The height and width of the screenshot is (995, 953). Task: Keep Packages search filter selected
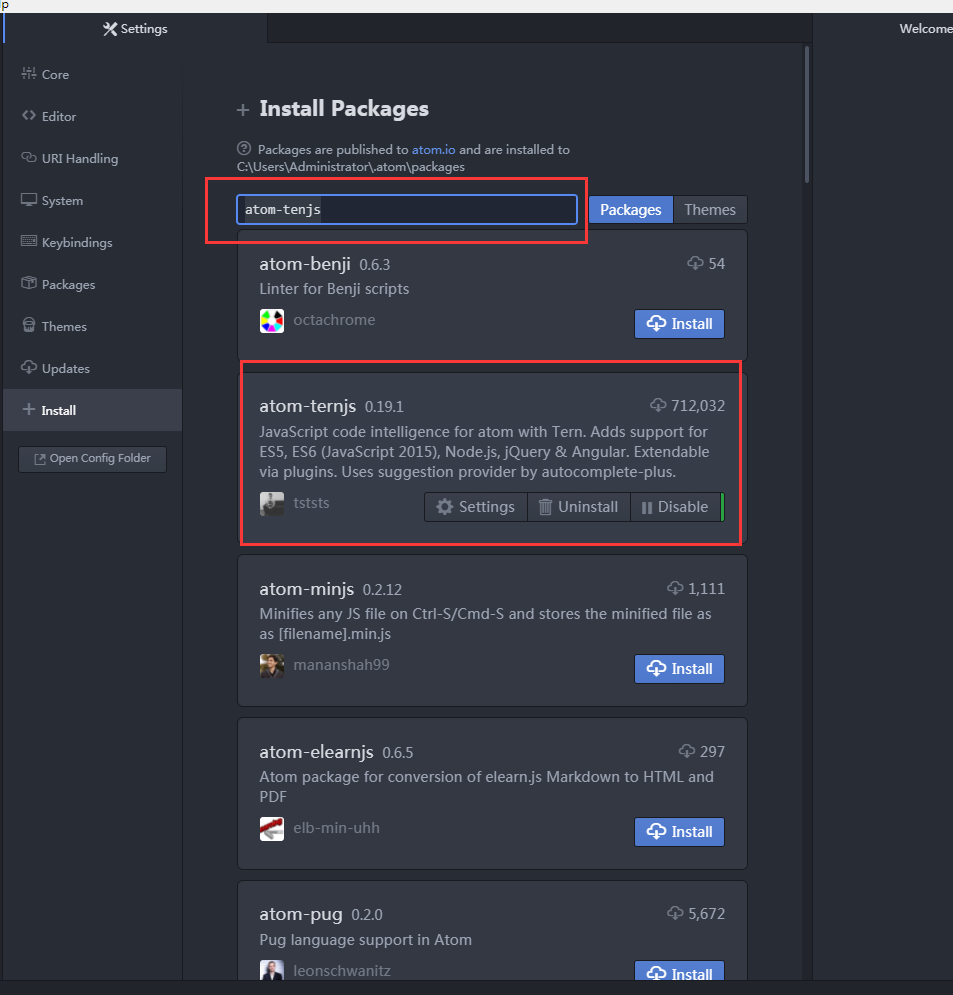point(630,209)
